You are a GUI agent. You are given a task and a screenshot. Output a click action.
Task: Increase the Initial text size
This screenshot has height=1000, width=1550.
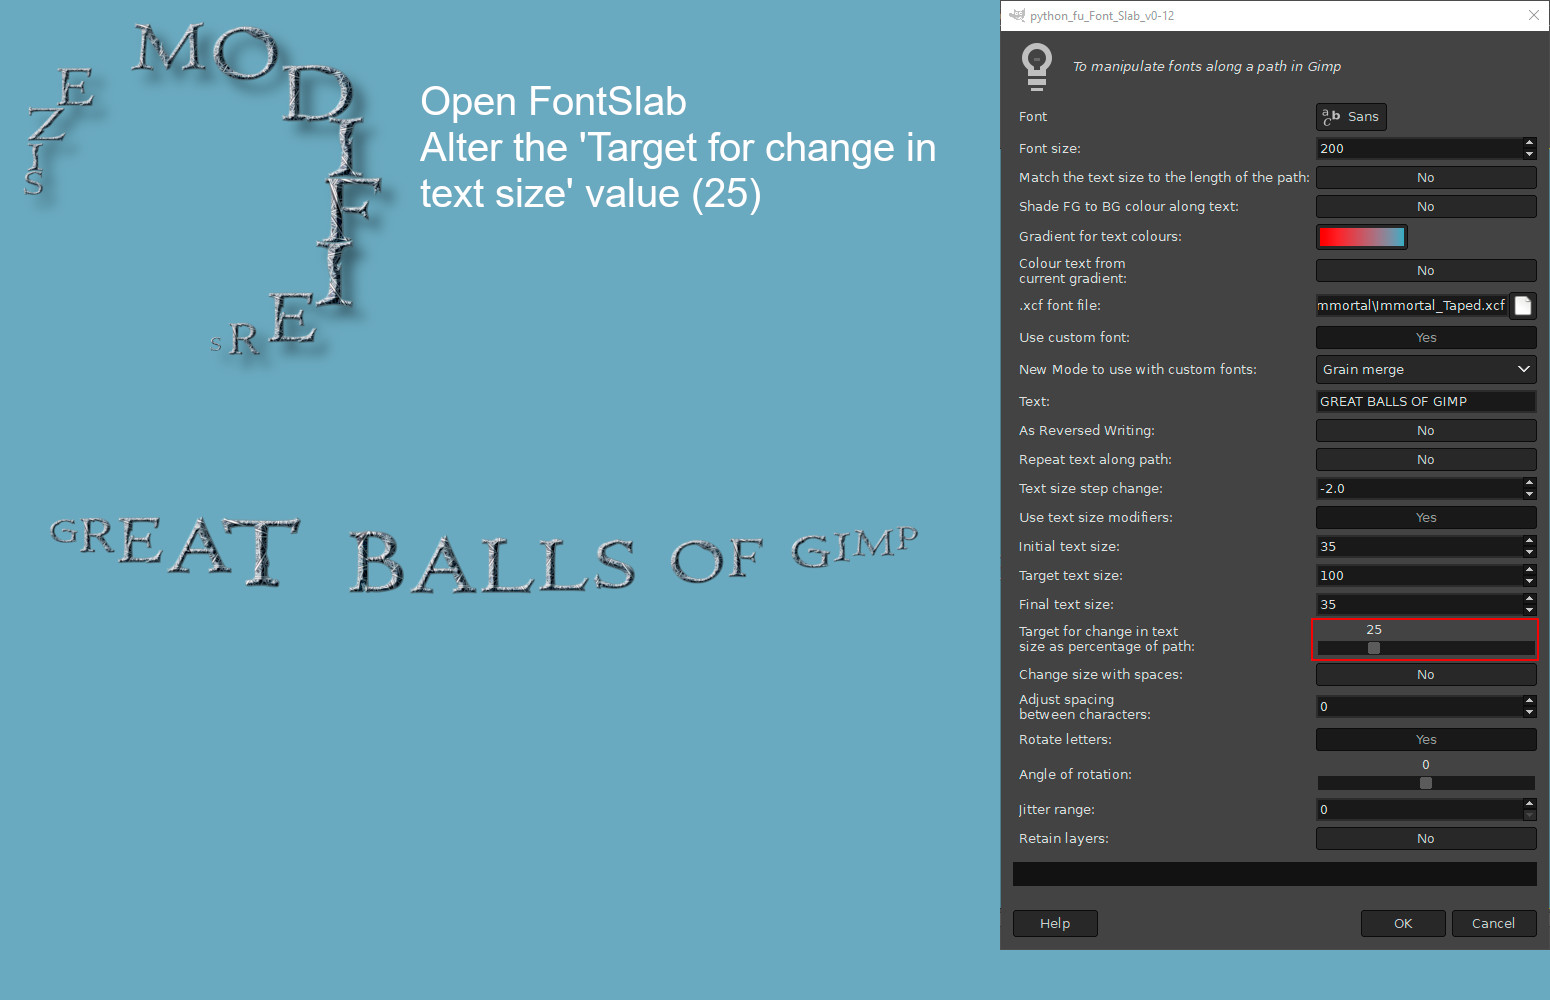pos(1529,541)
